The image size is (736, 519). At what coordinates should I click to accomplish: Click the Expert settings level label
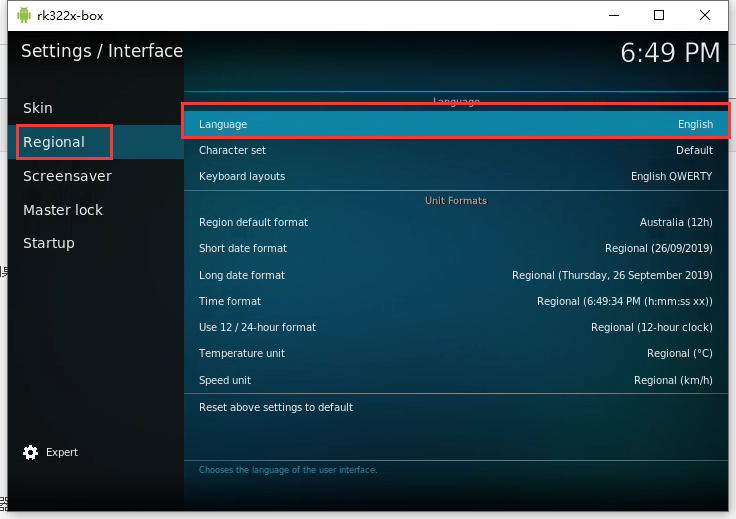(61, 452)
